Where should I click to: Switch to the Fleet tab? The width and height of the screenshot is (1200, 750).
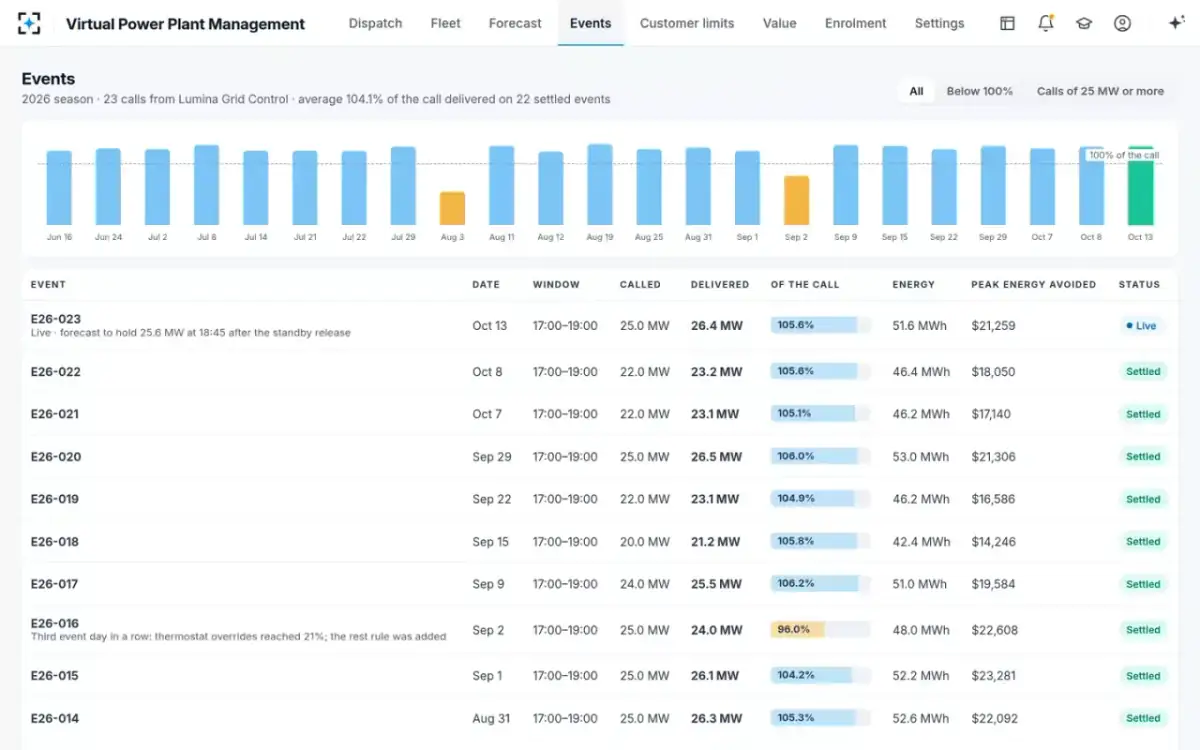coord(446,23)
